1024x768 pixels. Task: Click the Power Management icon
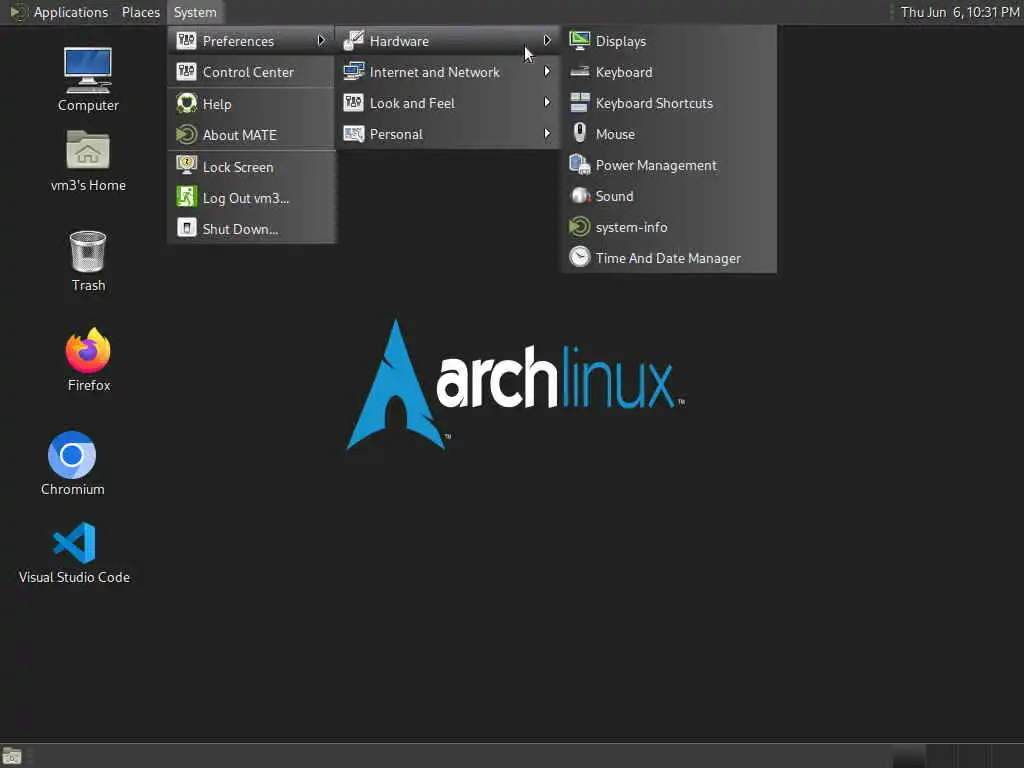point(579,165)
